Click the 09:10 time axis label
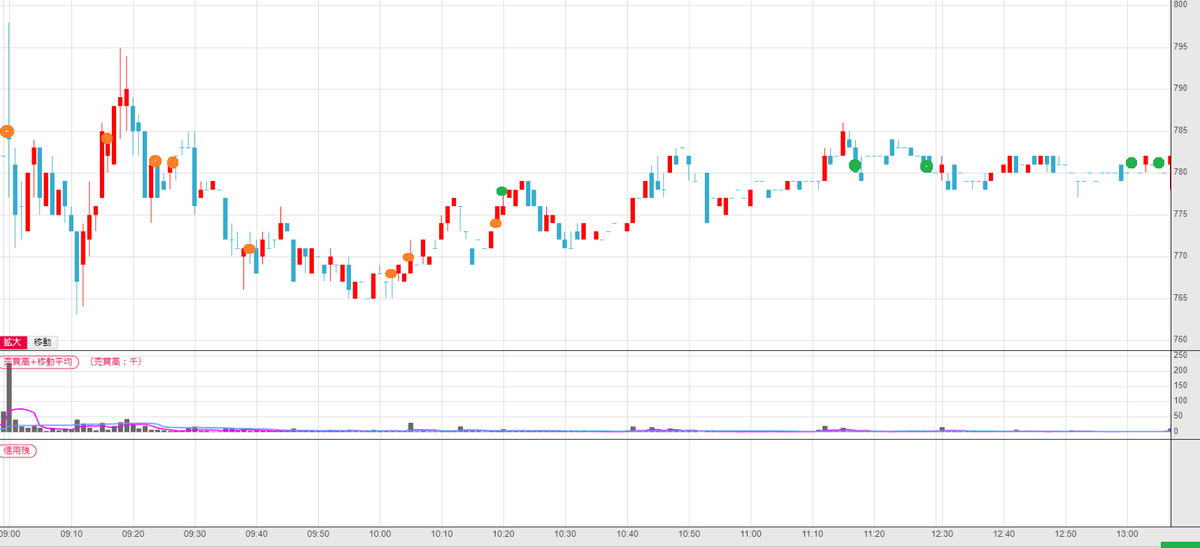Image resolution: width=1200 pixels, height=548 pixels. pyautogui.click(x=72, y=534)
